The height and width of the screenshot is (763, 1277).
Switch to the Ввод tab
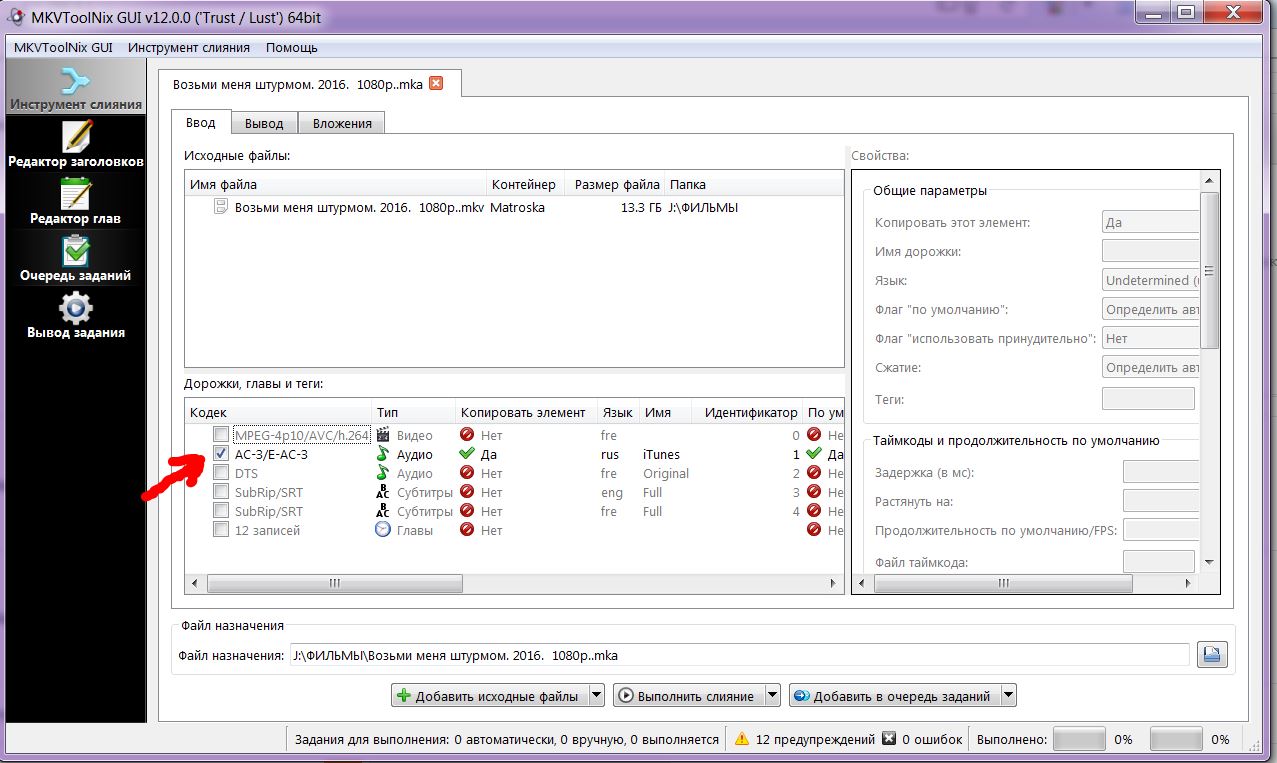pos(201,122)
